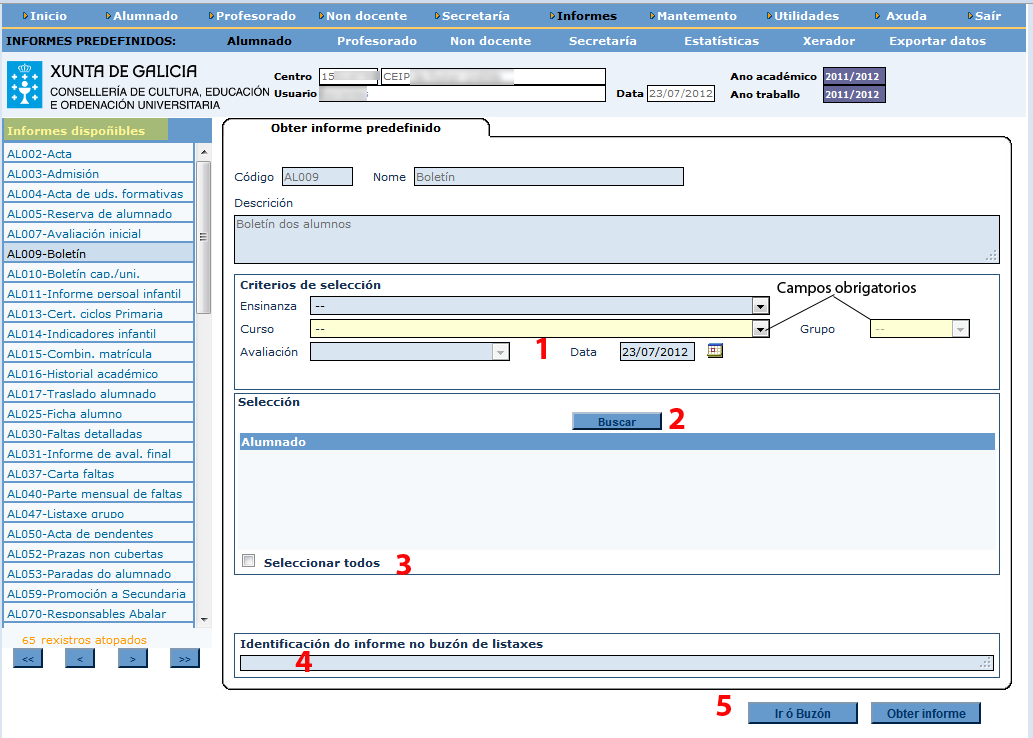
Task: Click the Obter informe button
Action: coord(925,713)
